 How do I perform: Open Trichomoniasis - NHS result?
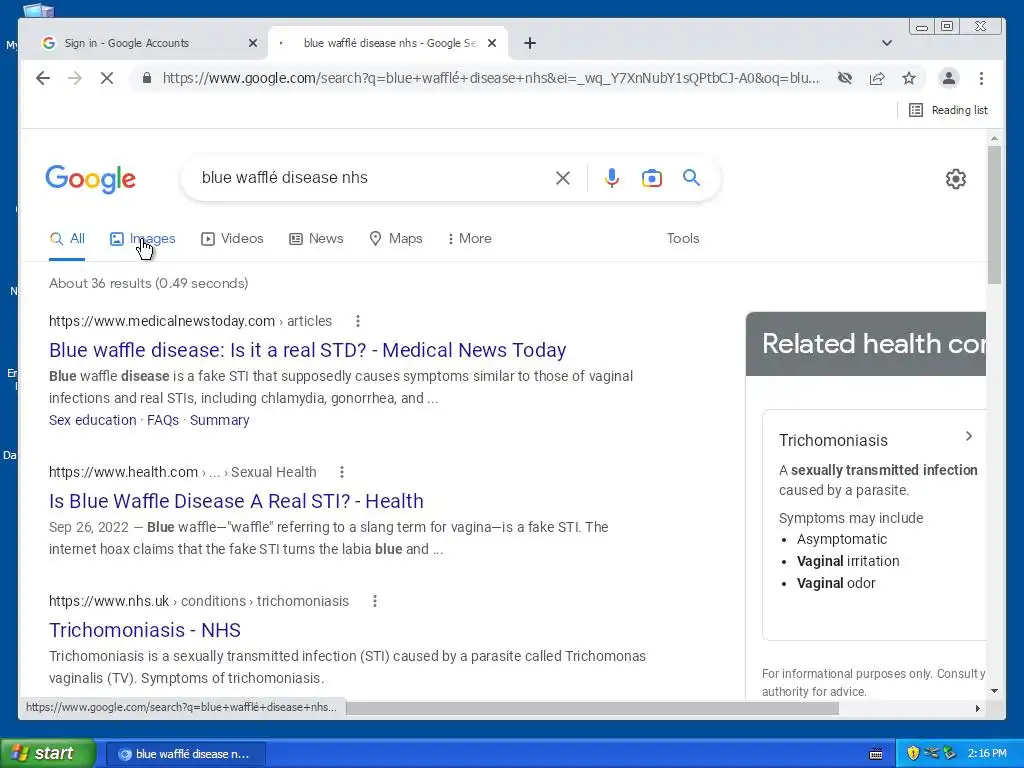(x=145, y=630)
